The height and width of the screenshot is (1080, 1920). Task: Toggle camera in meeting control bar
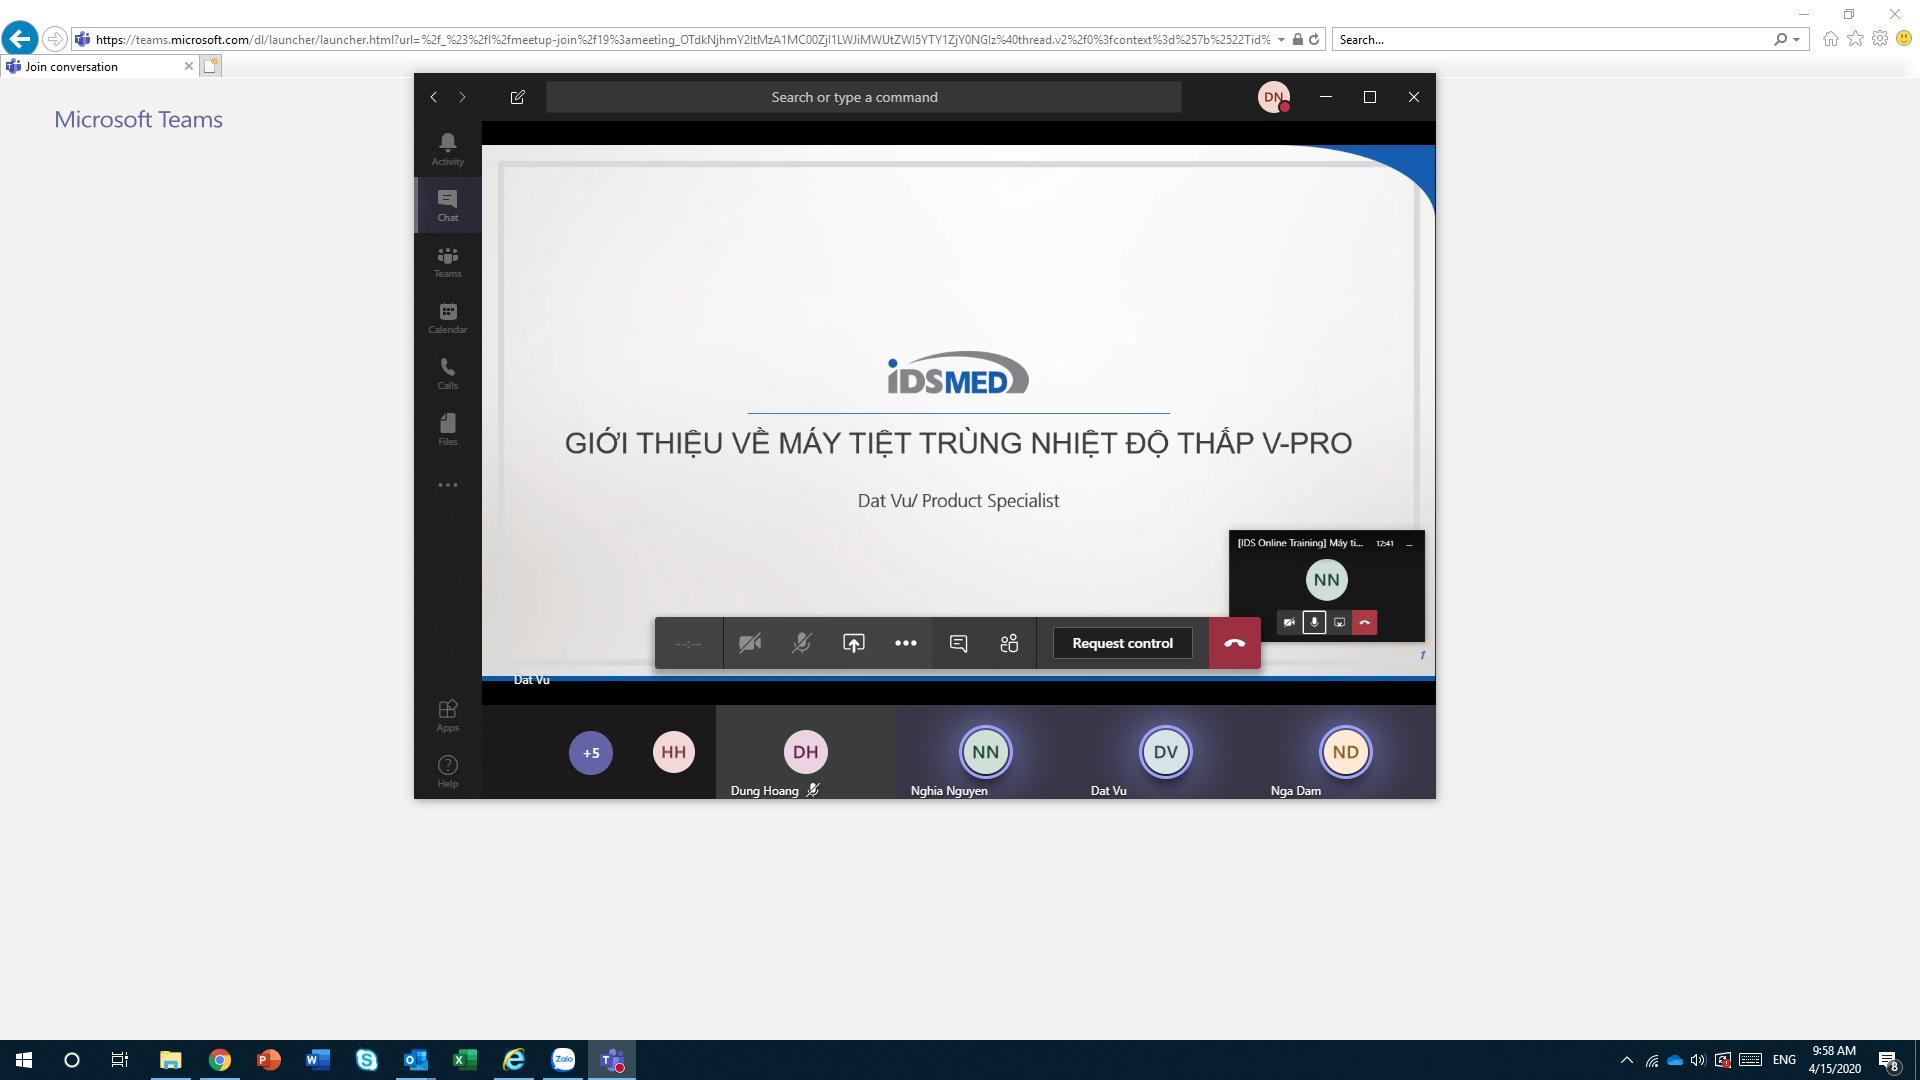[x=750, y=643]
